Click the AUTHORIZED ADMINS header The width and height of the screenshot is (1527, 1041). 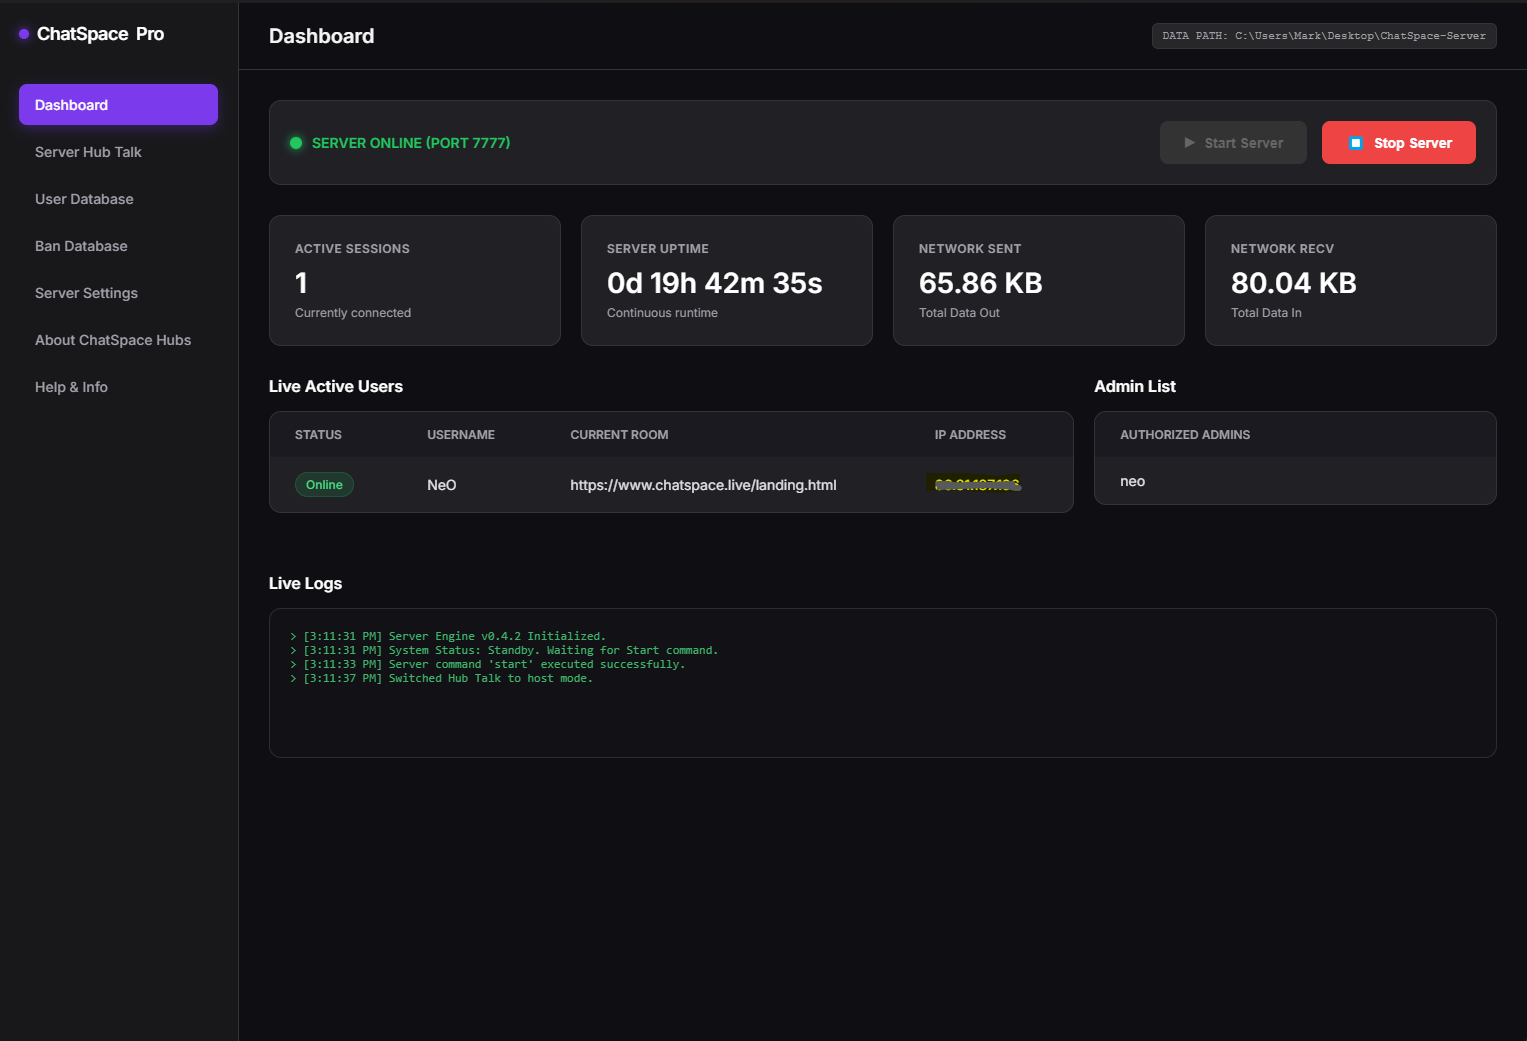click(x=1185, y=435)
